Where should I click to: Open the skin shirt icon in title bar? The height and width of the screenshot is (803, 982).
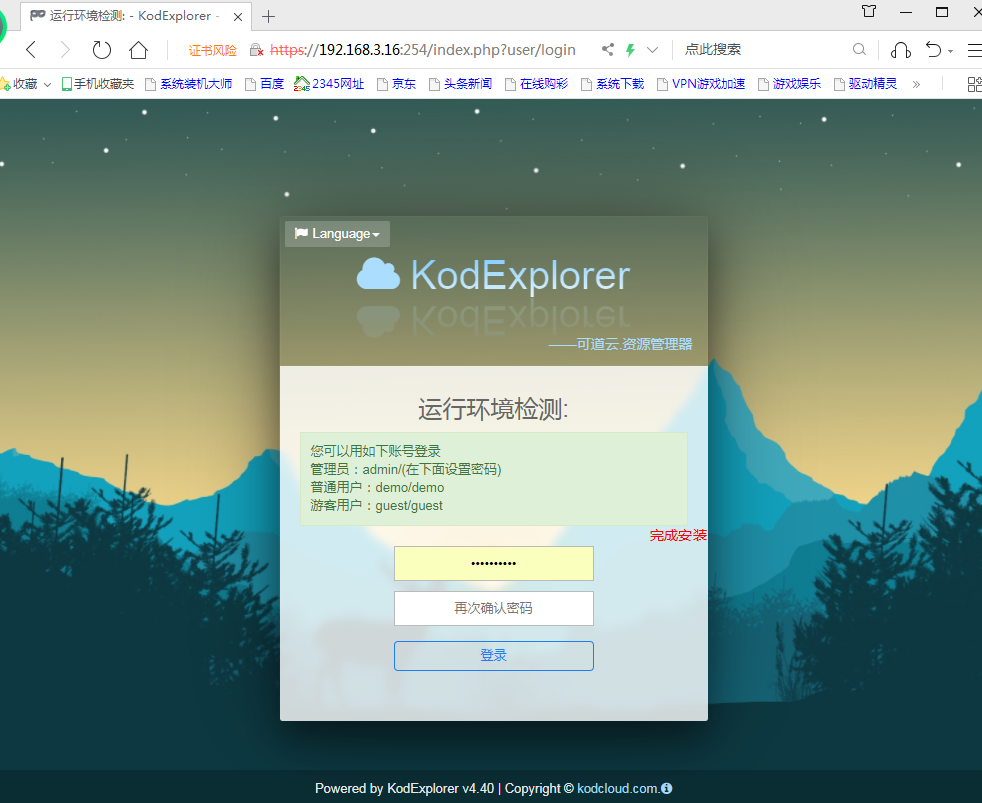pyautogui.click(x=869, y=11)
